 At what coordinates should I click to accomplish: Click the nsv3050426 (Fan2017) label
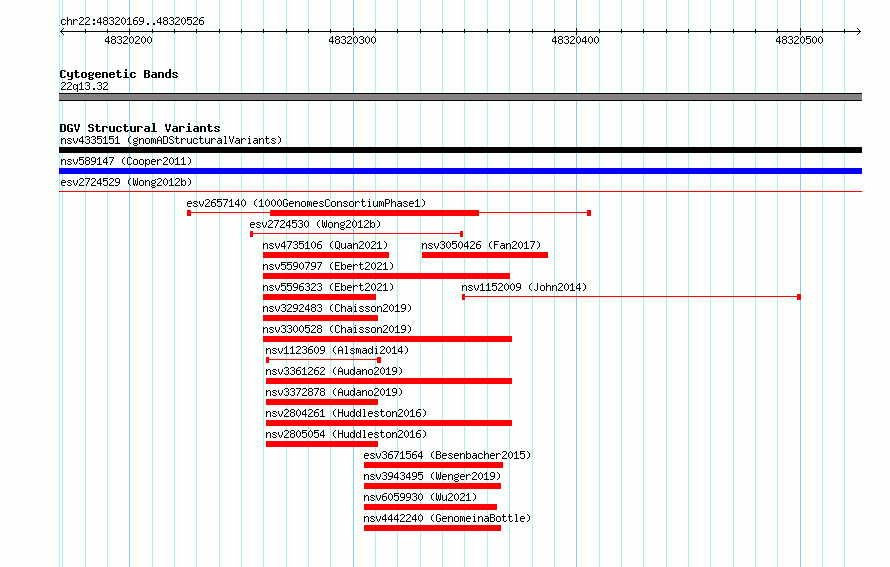(x=481, y=245)
